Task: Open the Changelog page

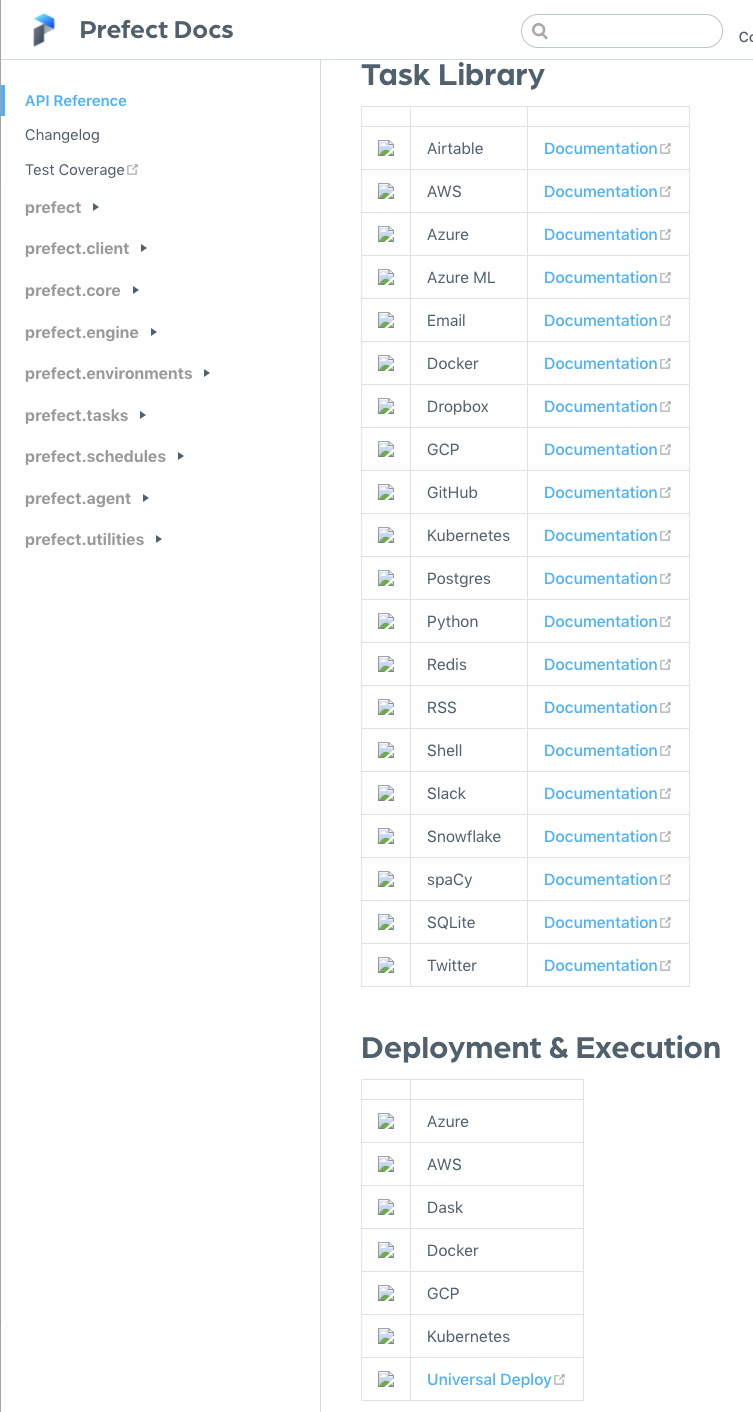Action: pyautogui.click(x=60, y=134)
